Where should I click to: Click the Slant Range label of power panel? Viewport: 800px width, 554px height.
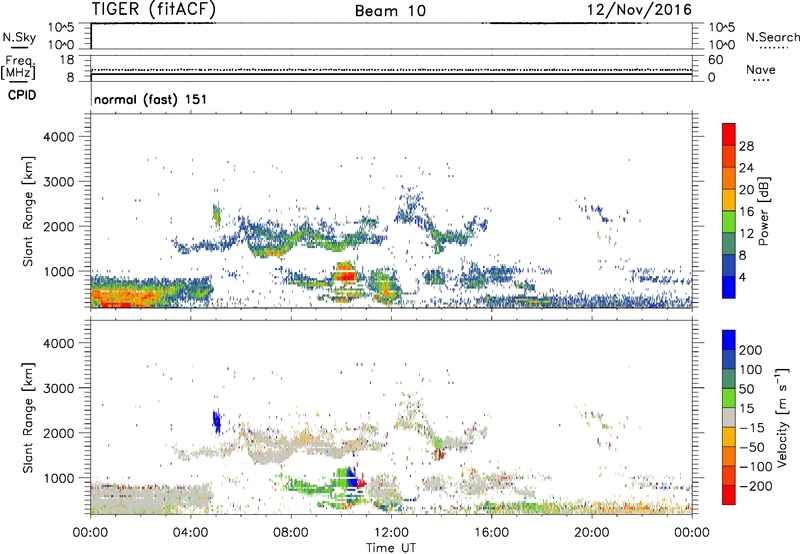pyautogui.click(x=29, y=211)
